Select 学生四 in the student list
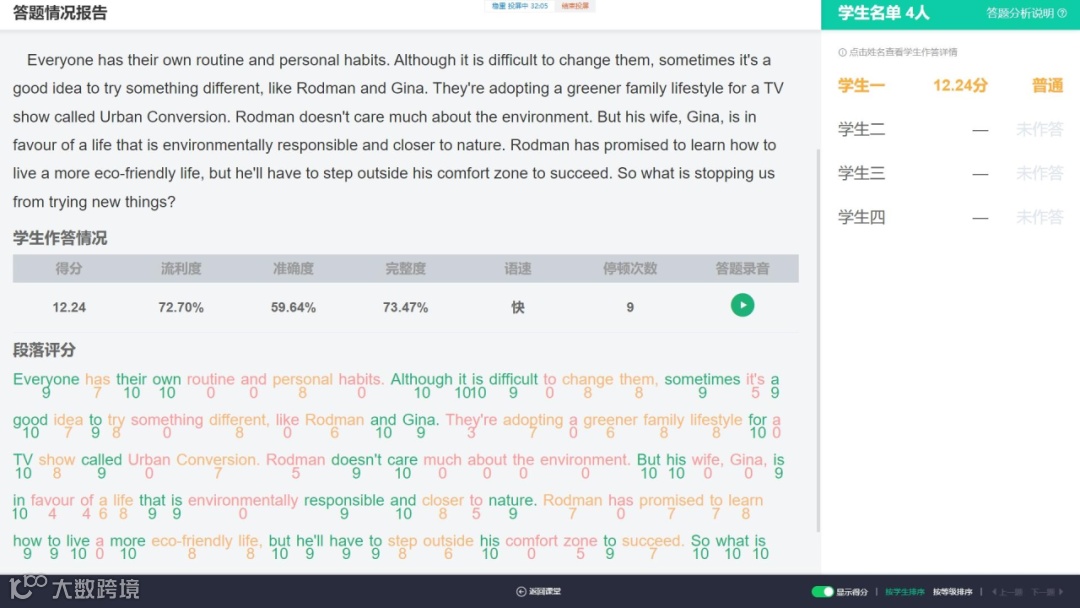This screenshot has width=1080, height=608. click(861, 217)
